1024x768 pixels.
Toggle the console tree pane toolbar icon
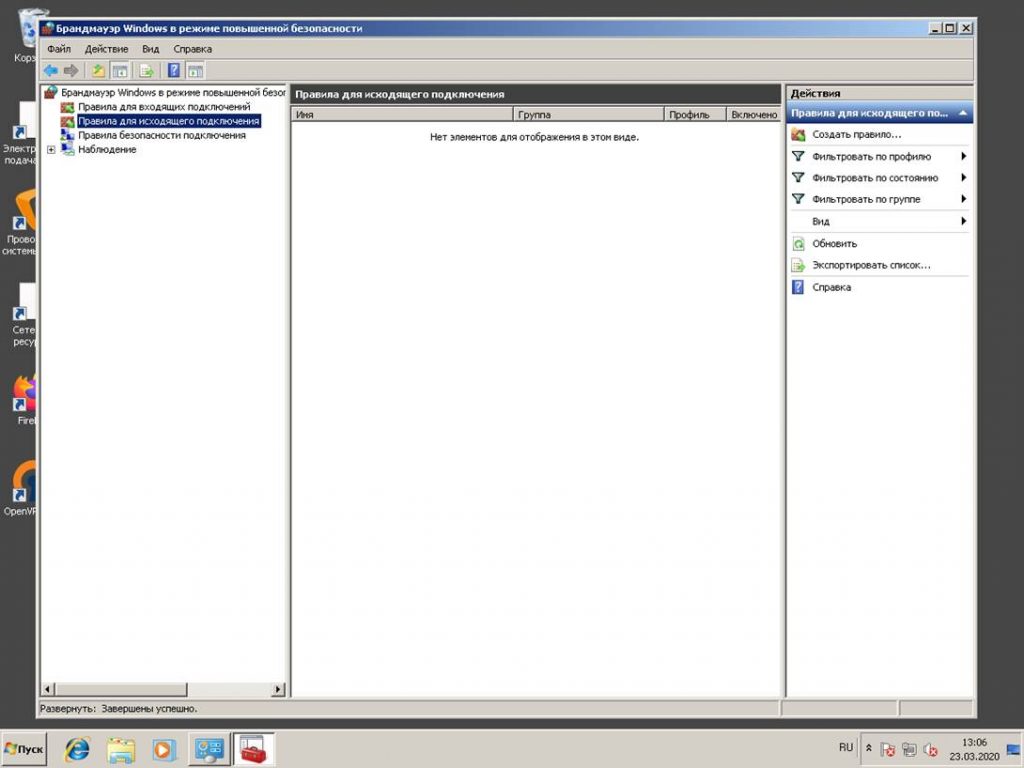120,71
